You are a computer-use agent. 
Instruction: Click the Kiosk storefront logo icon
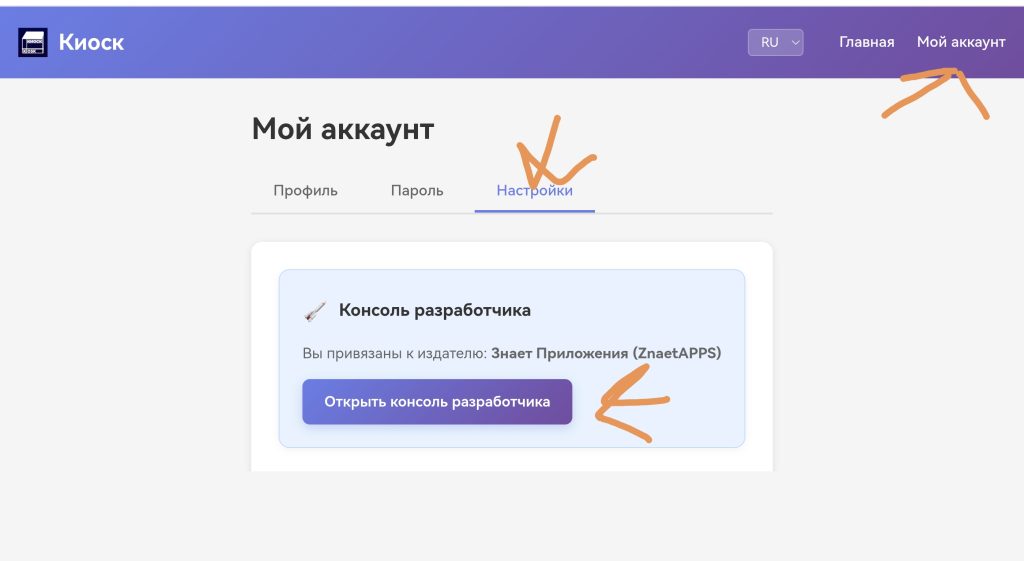point(33,43)
